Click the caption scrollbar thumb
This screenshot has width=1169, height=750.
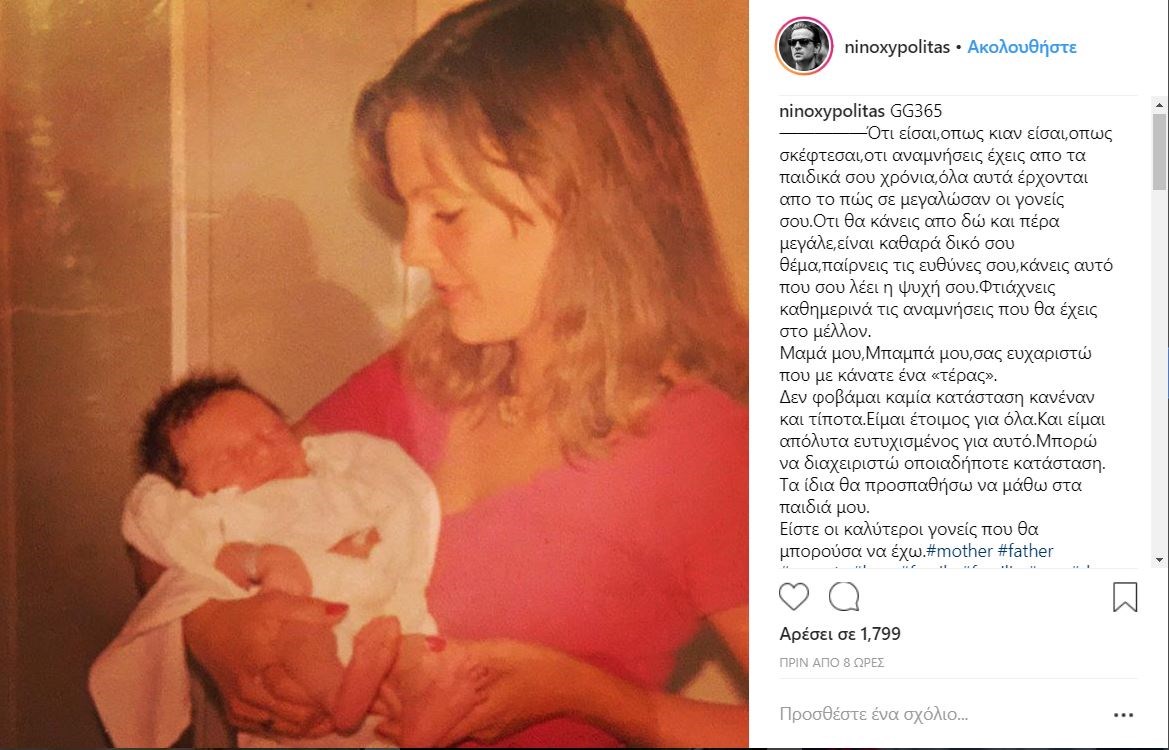(x=1159, y=151)
